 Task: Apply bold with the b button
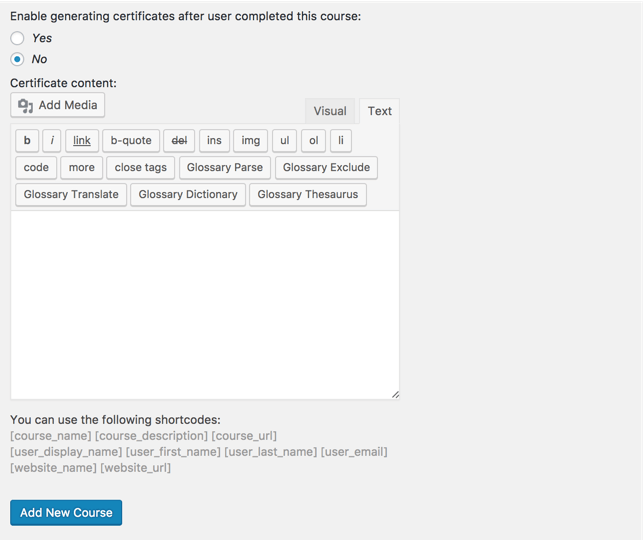[27, 141]
